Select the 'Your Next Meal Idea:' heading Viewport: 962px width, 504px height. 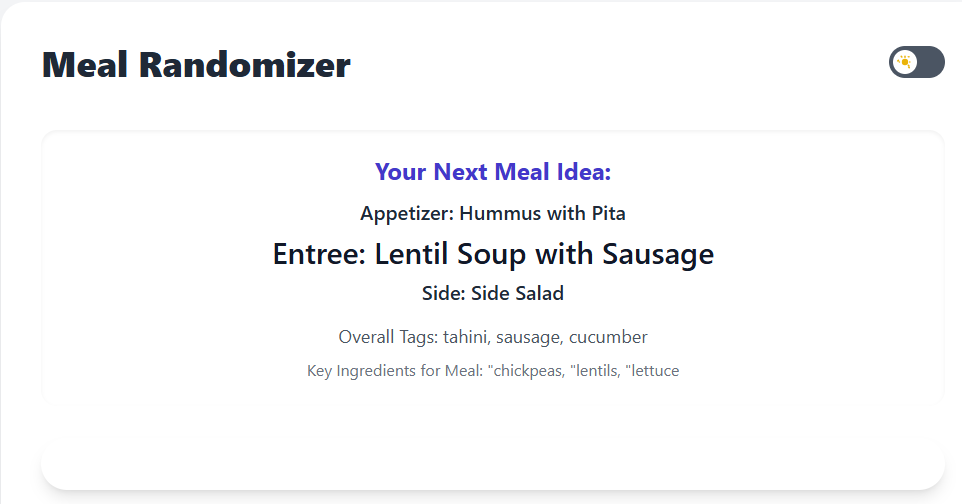coord(493,172)
